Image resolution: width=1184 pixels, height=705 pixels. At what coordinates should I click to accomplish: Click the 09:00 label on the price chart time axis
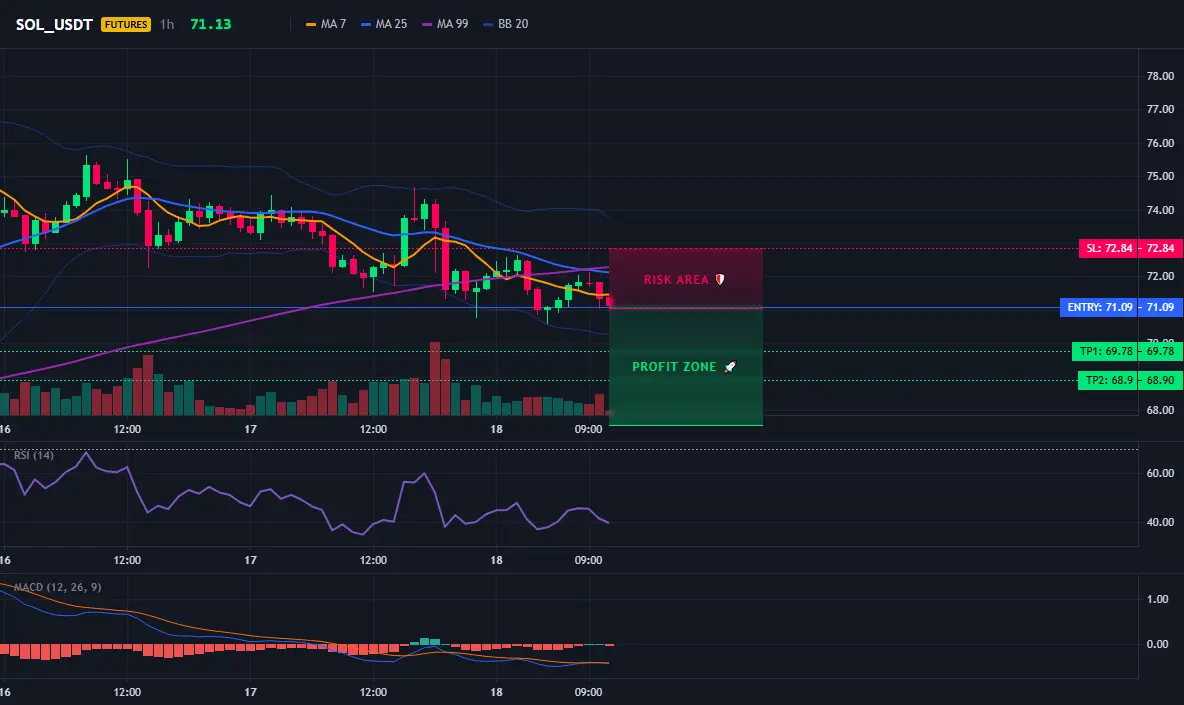pyautogui.click(x=588, y=429)
